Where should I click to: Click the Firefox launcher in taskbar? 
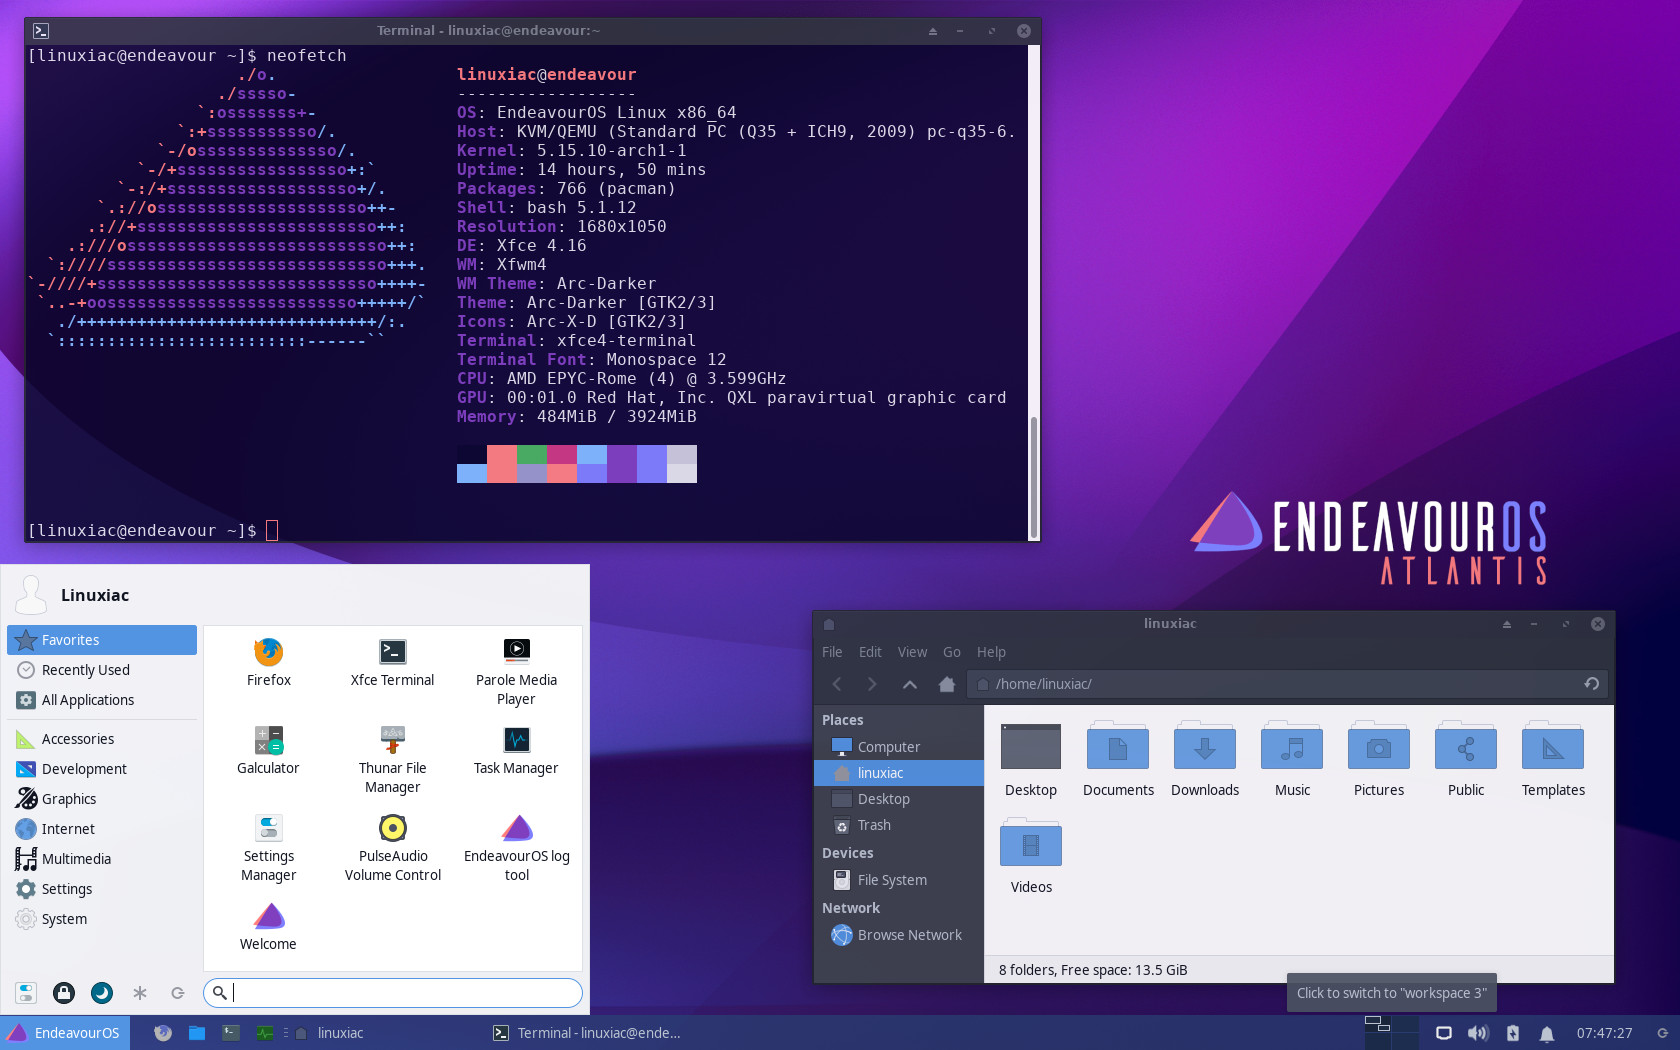click(163, 1033)
